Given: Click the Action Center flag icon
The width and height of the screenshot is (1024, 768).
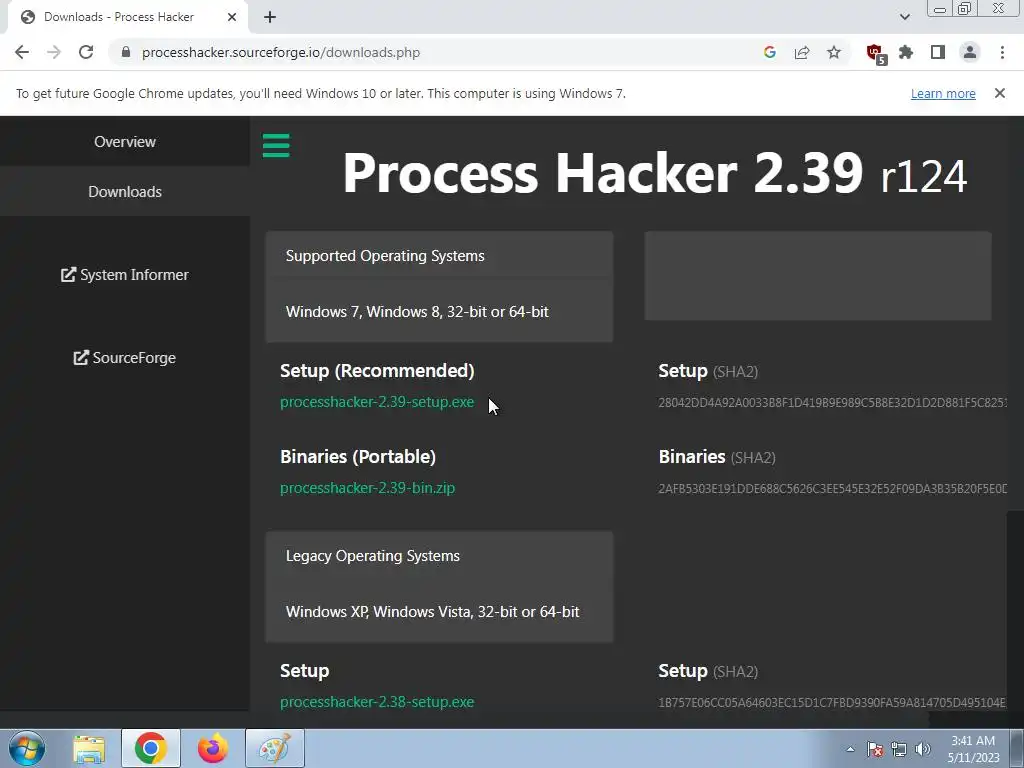Looking at the screenshot, I should pyautogui.click(x=875, y=749).
